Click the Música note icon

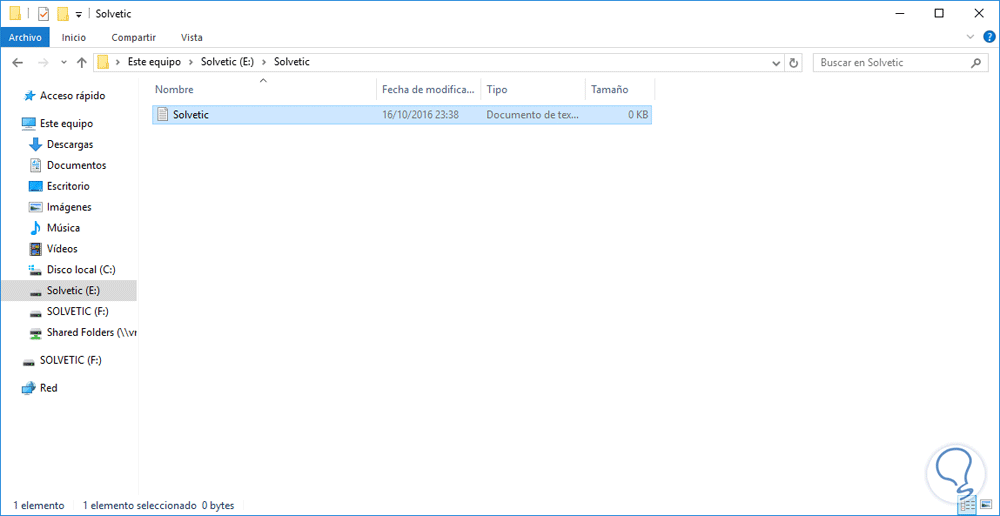36,228
